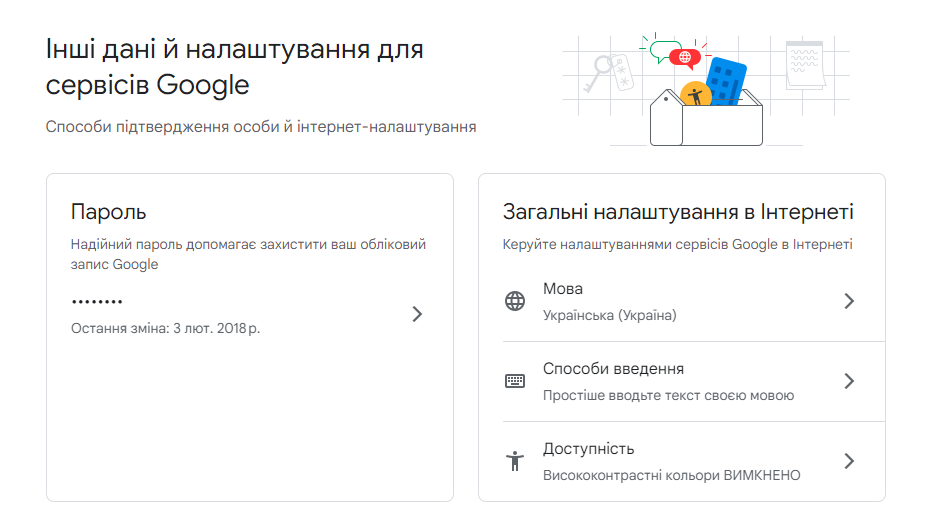Click the globe icon beside Мова

pos(515,301)
